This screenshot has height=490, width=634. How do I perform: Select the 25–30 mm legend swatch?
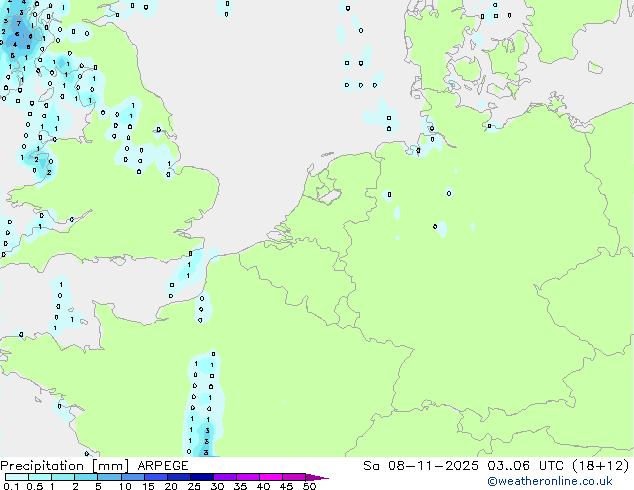pyautogui.click(x=201, y=477)
